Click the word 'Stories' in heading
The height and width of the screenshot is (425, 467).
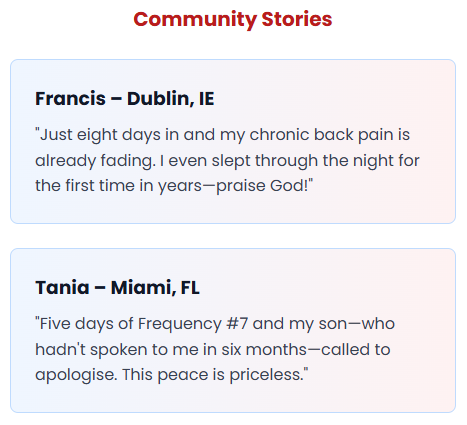click(x=297, y=19)
